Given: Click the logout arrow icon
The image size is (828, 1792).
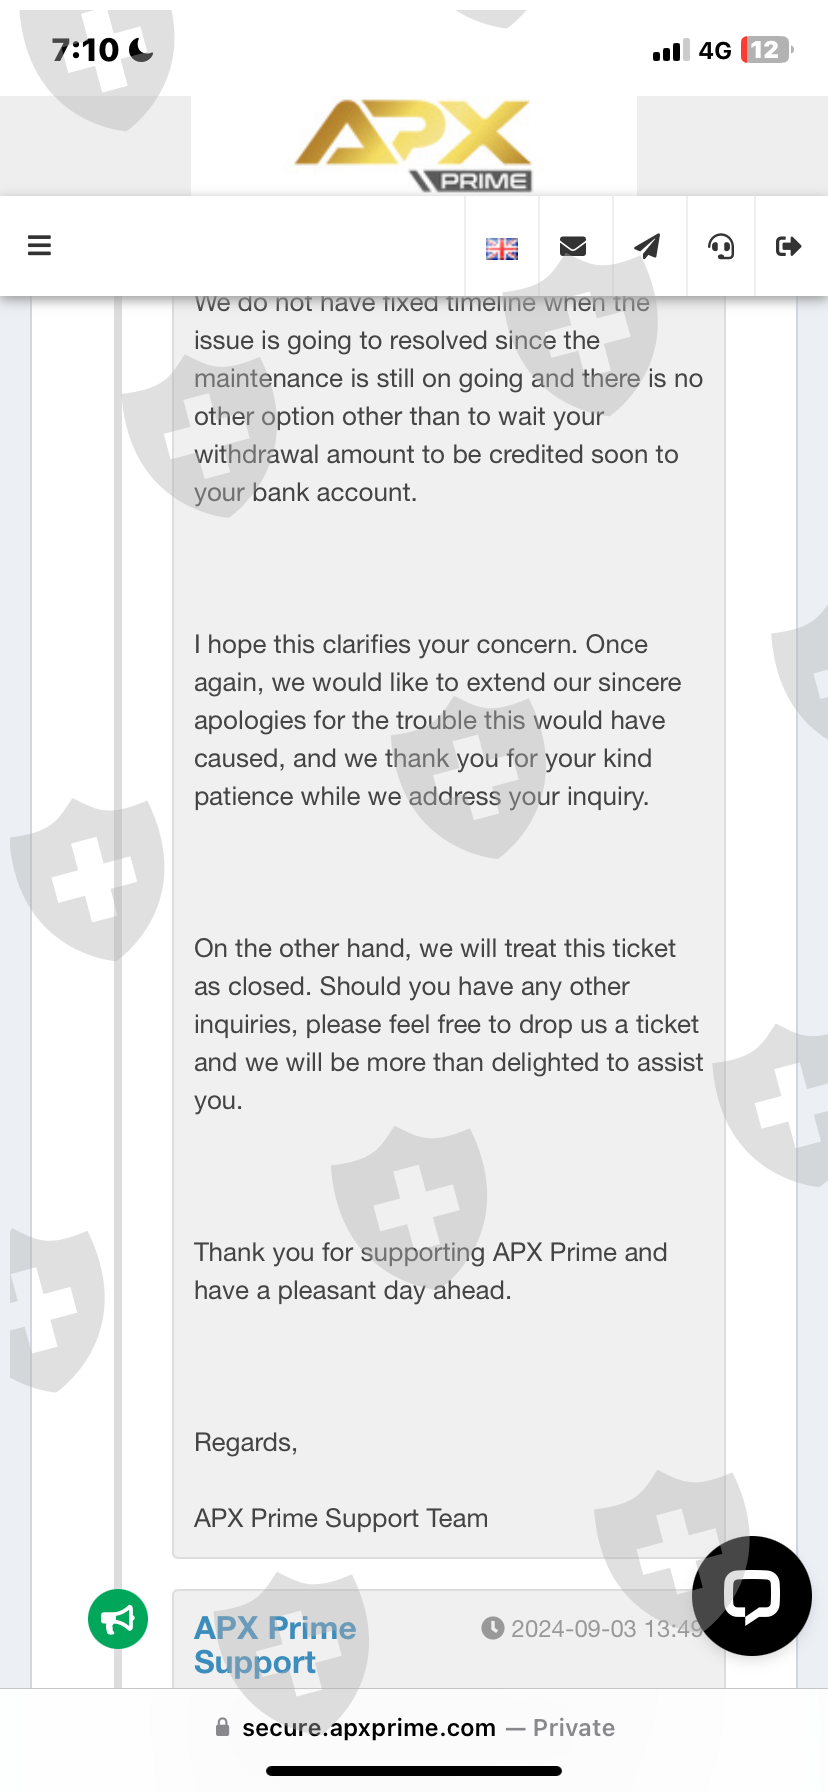Looking at the screenshot, I should tap(789, 246).
